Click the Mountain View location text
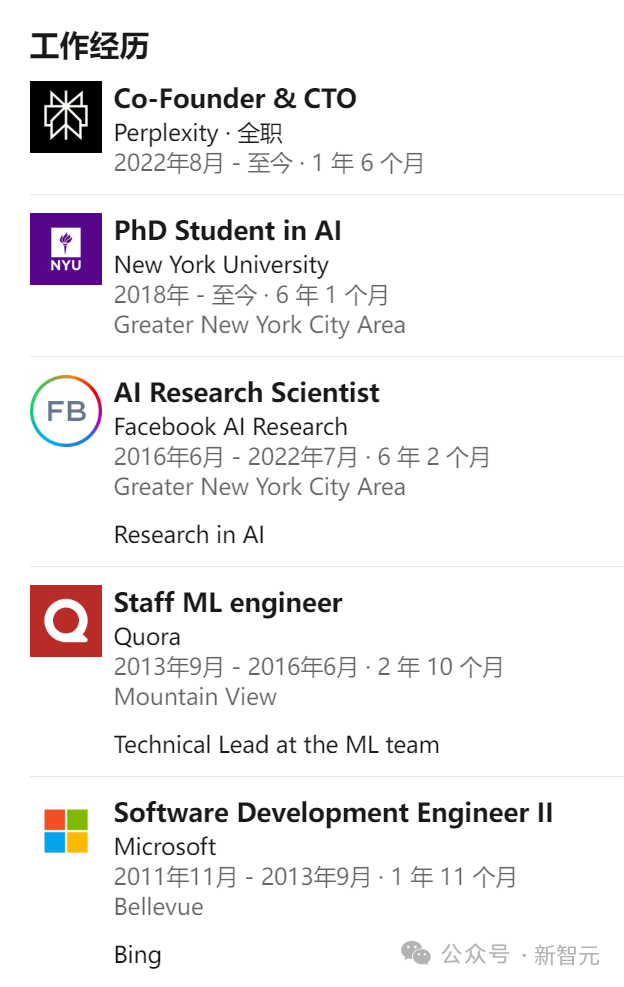Image resolution: width=624 pixels, height=987 pixels. (x=195, y=697)
